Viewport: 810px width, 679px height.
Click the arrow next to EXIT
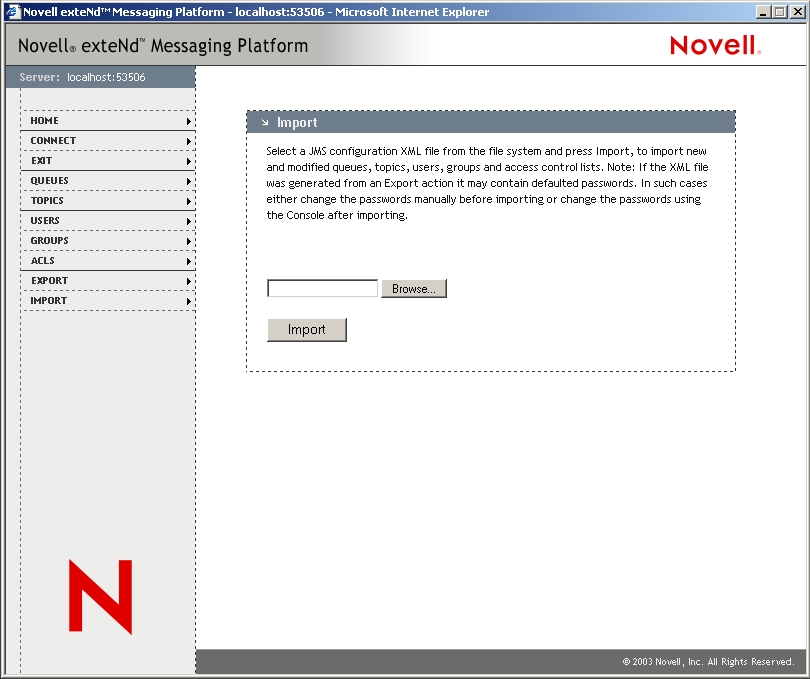point(189,161)
